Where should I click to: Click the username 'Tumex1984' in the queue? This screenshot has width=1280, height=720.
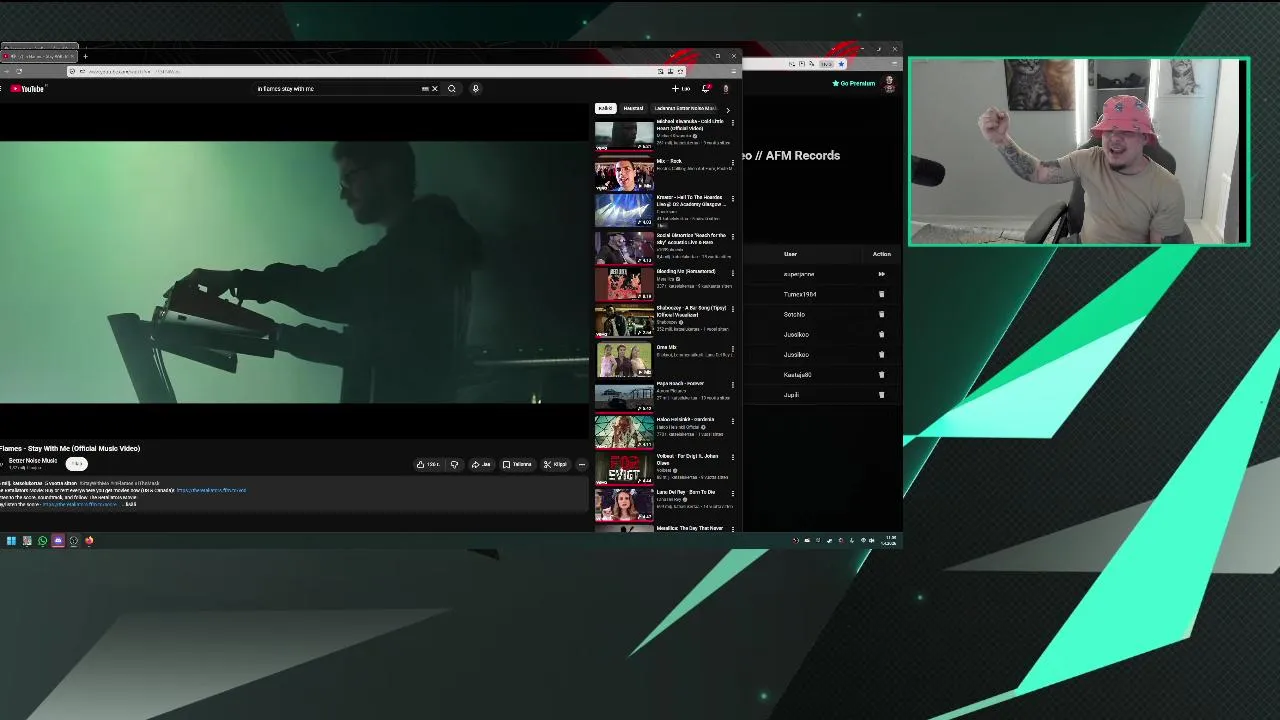pyautogui.click(x=800, y=294)
